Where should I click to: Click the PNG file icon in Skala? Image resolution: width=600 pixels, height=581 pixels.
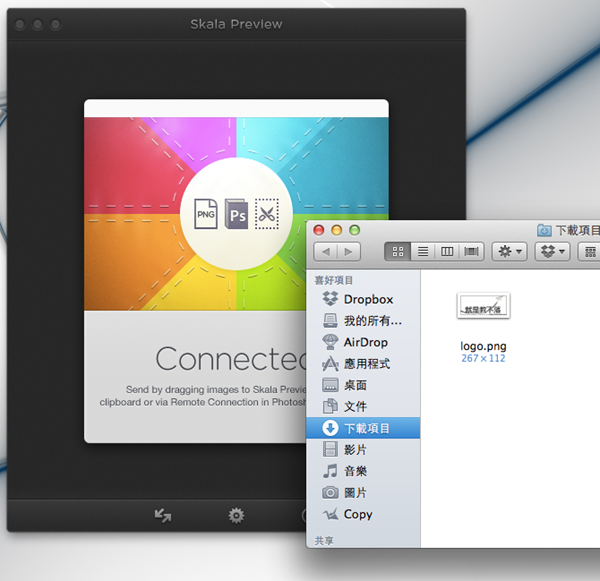coord(206,214)
